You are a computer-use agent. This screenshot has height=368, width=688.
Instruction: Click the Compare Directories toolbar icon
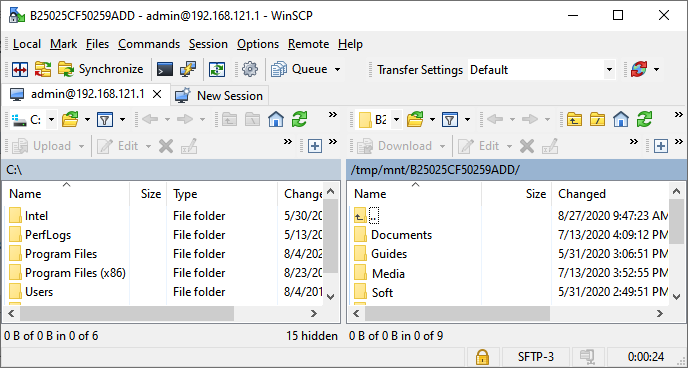coord(20,69)
